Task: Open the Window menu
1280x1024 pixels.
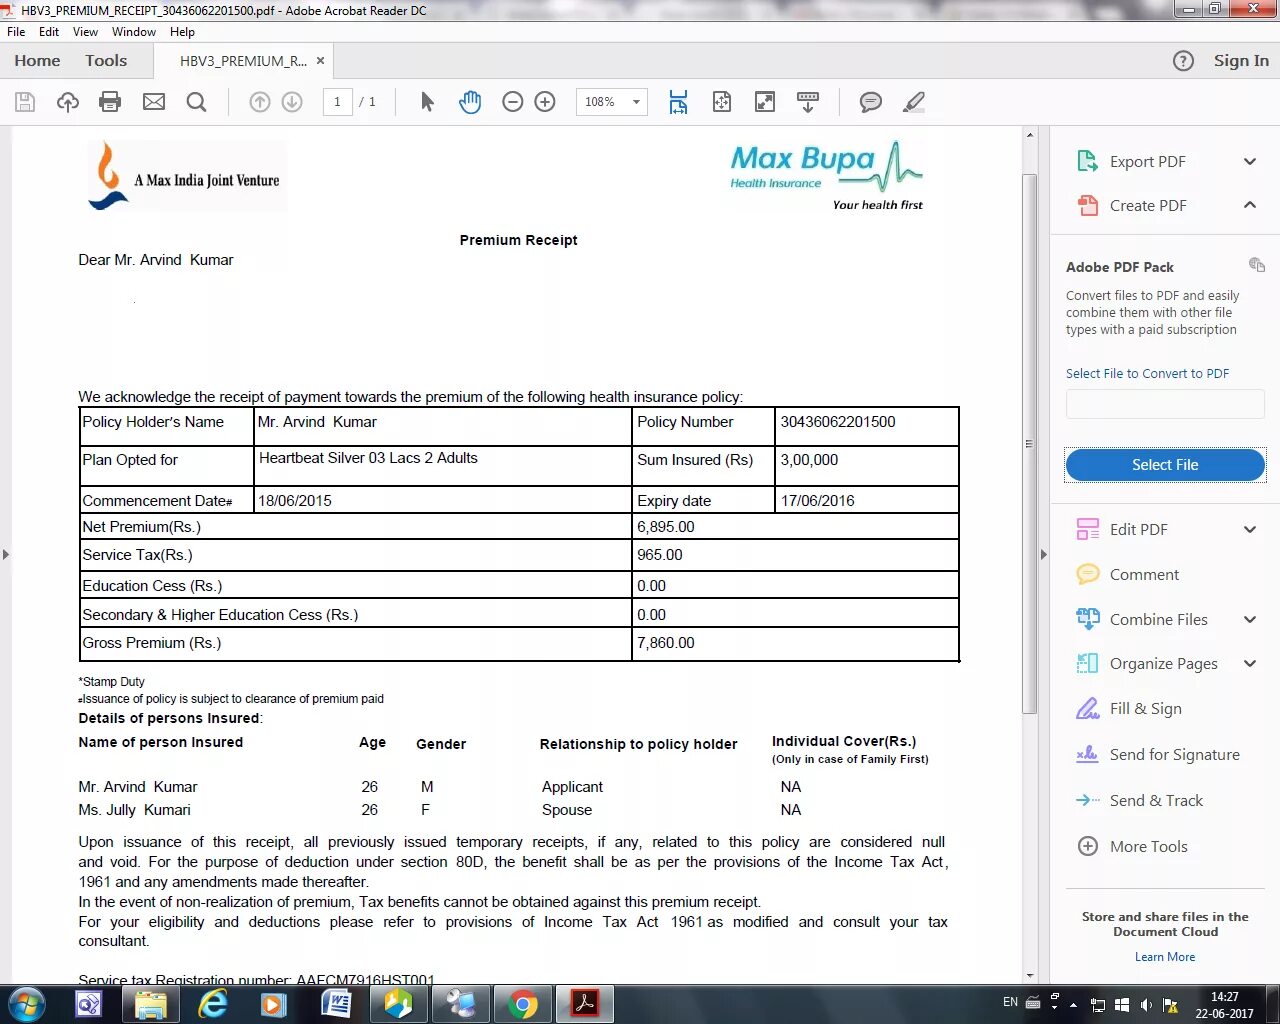Action: pos(134,32)
